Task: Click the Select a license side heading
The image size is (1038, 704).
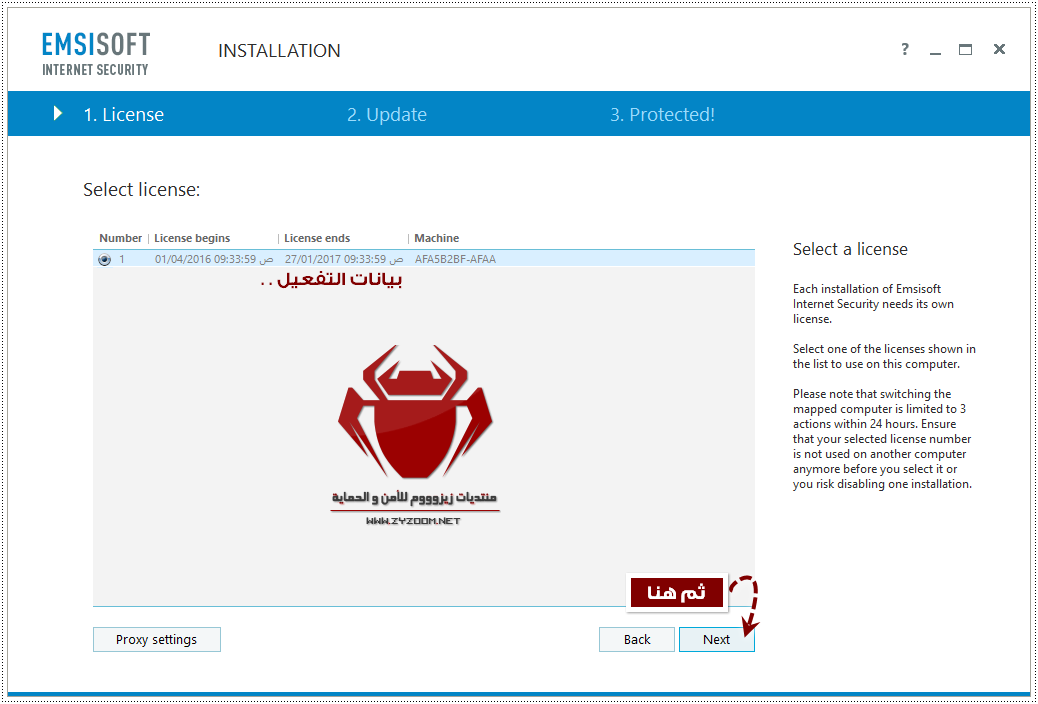Action: click(x=850, y=250)
